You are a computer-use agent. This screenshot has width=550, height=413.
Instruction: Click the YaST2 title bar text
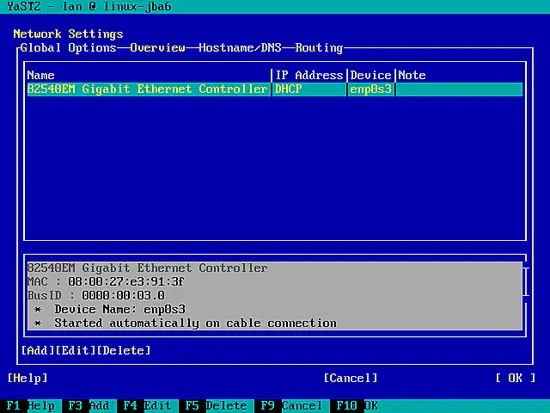[89, 7]
